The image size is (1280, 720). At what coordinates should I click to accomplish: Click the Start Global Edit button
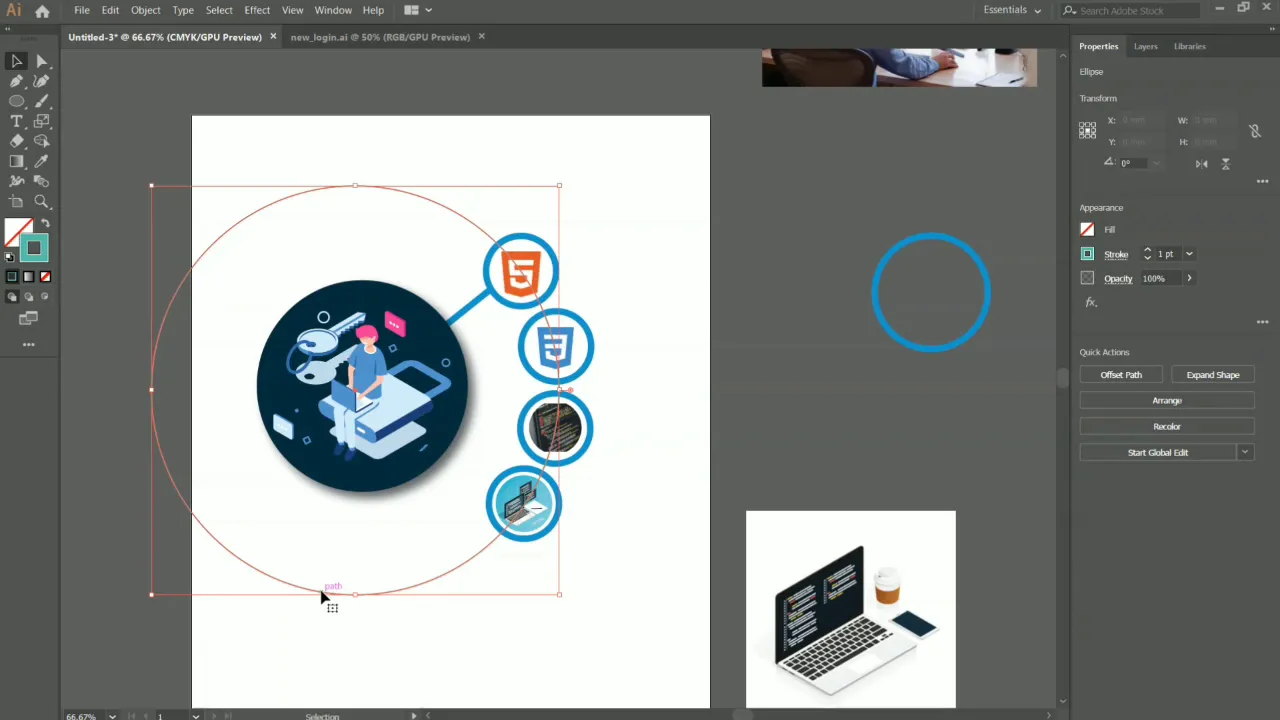pos(1158,453)
